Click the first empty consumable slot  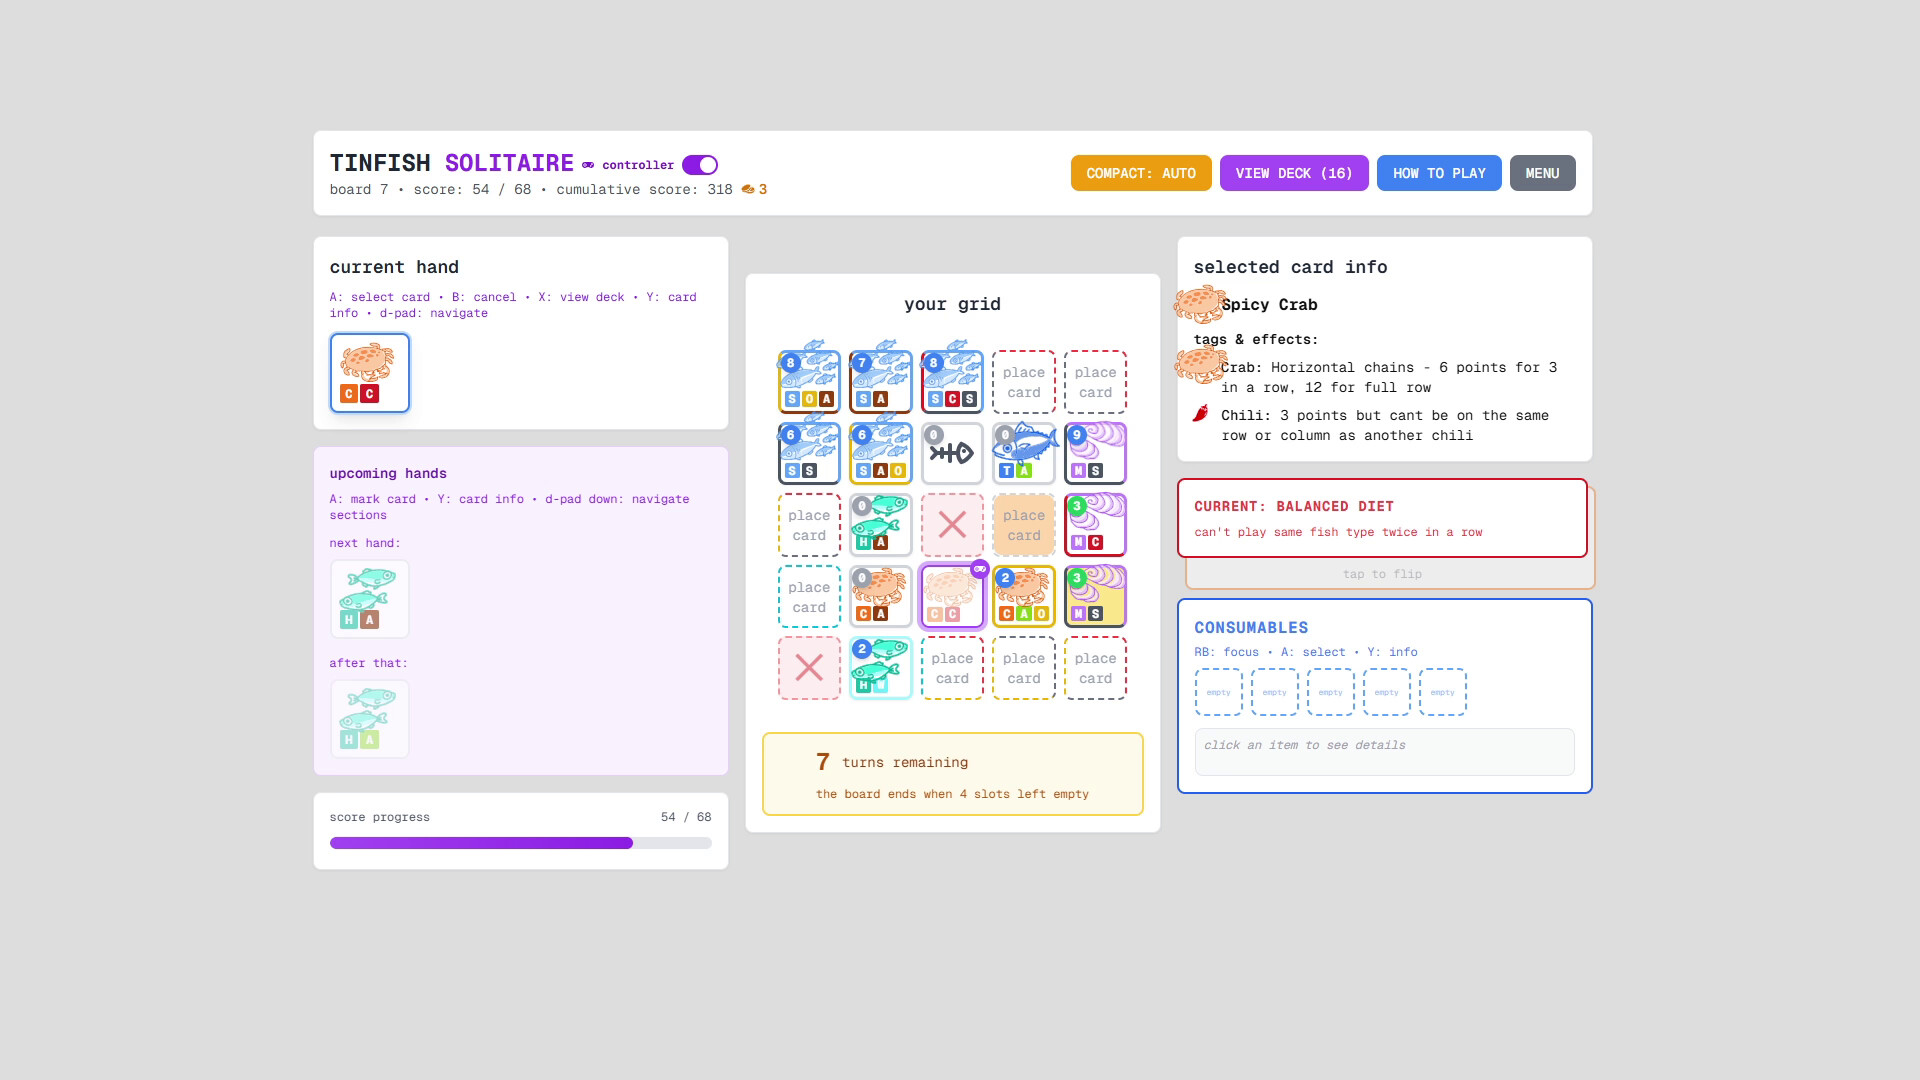pos(1219,692)
